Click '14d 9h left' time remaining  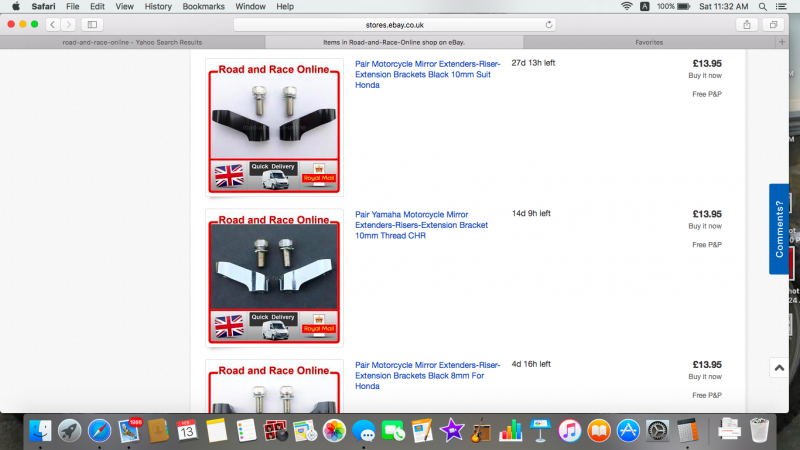point(531,213)
